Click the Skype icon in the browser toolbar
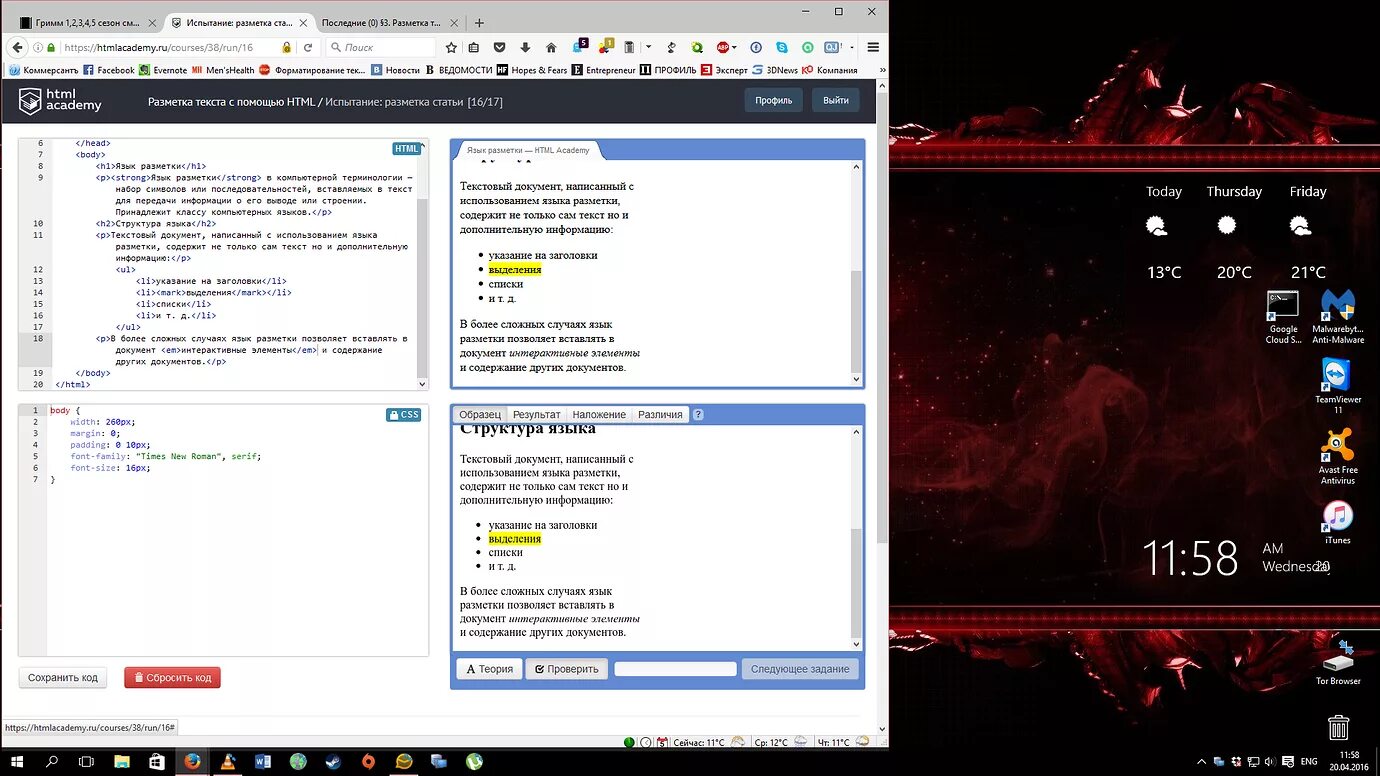 coord(781,47)
